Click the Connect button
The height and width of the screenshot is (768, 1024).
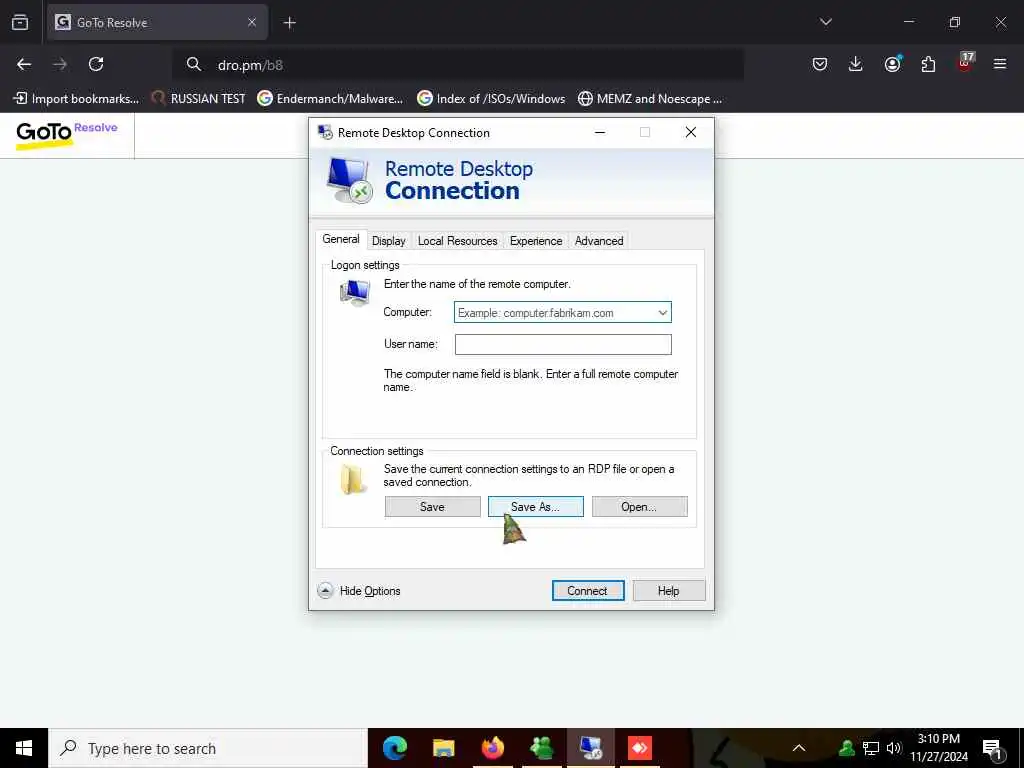(588, 590)
